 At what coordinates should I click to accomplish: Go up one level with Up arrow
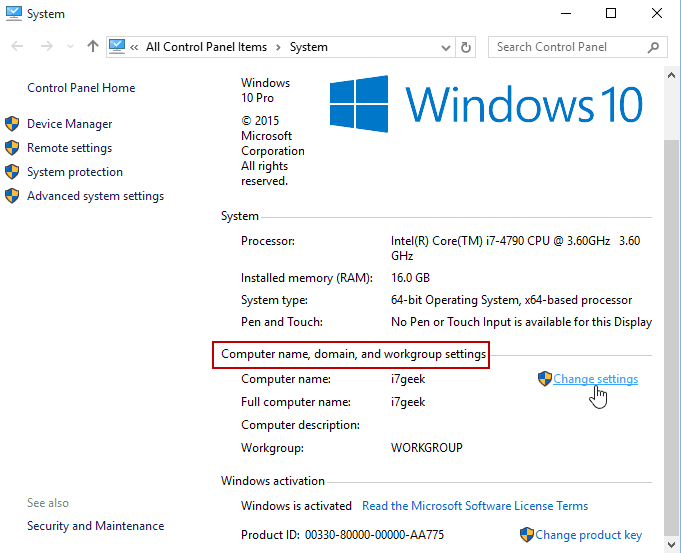93,46
